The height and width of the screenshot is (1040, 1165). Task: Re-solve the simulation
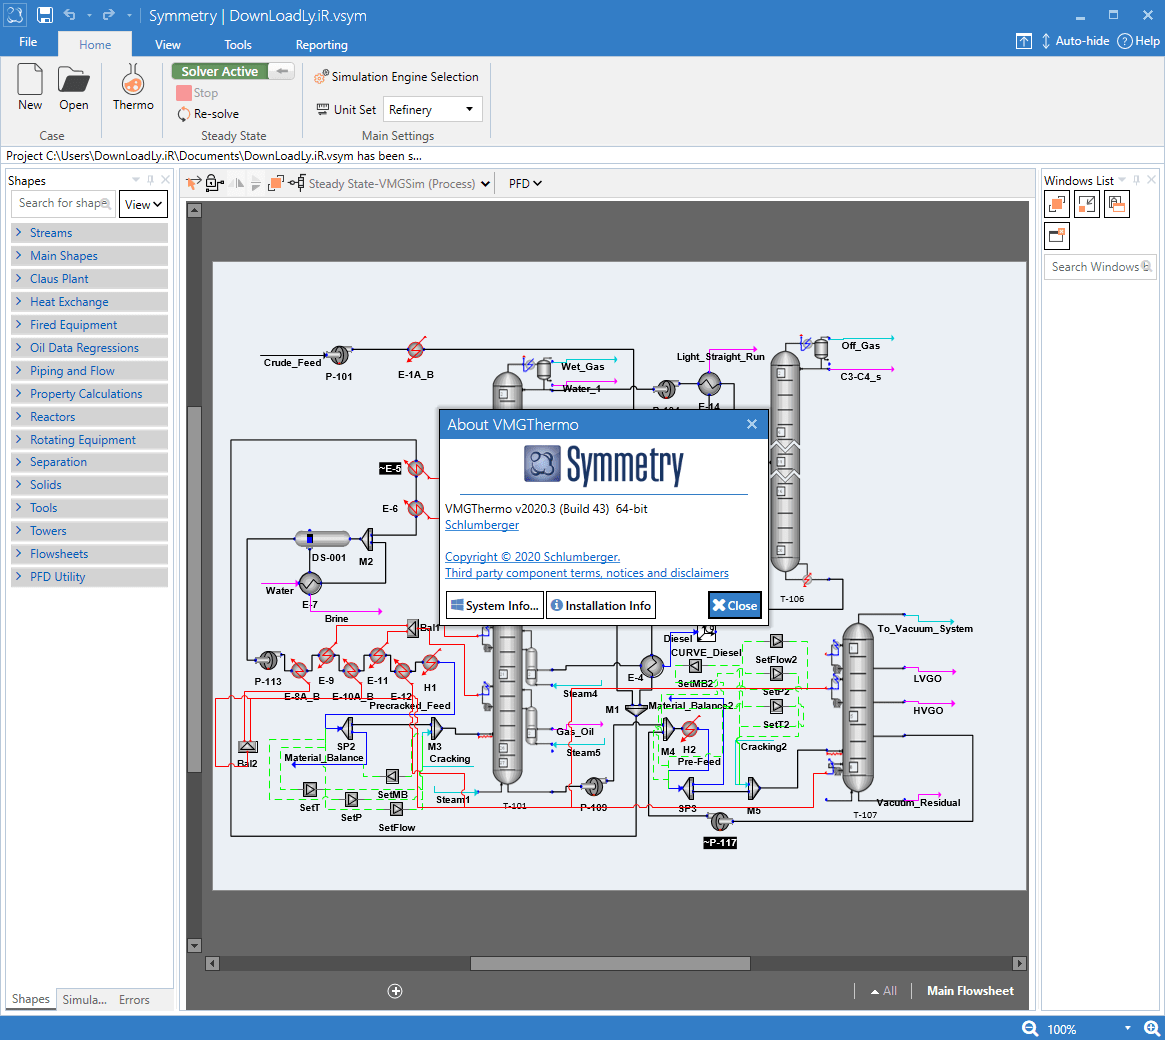click(x=211, y=113)
